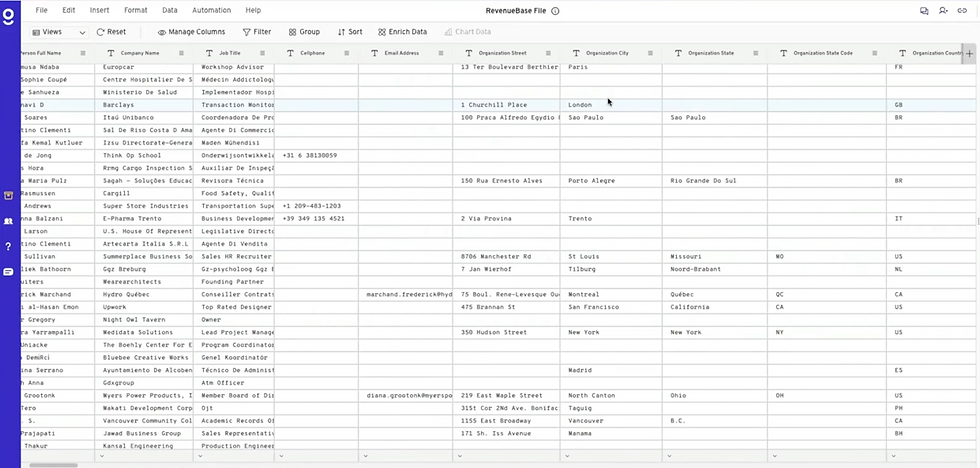Open the store box icon in sidebar
This screenshot has width=980, height=468.
[x=8, y=196]
